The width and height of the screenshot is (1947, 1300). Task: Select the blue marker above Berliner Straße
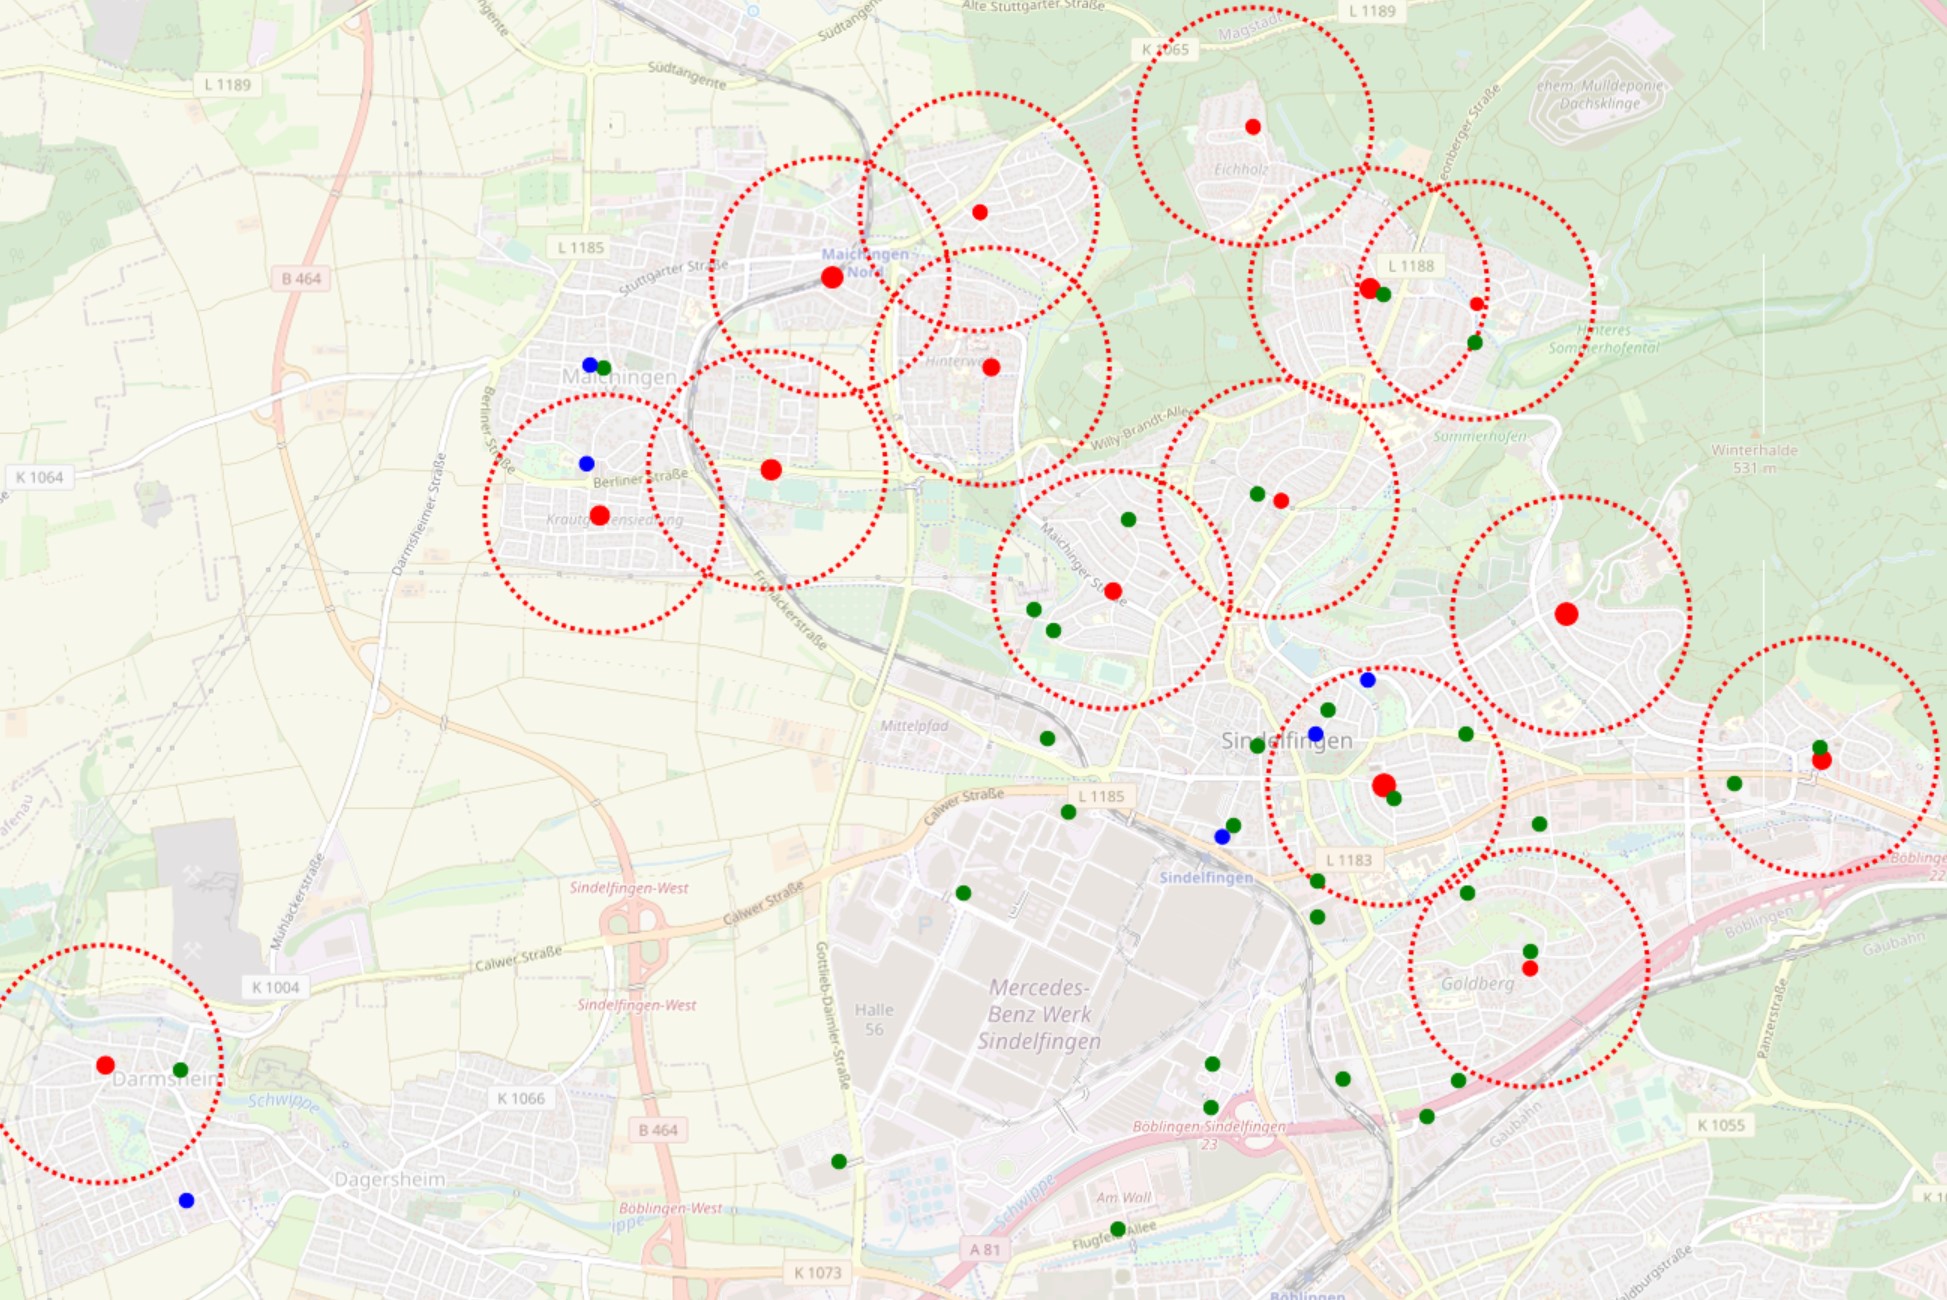(586, 464)
